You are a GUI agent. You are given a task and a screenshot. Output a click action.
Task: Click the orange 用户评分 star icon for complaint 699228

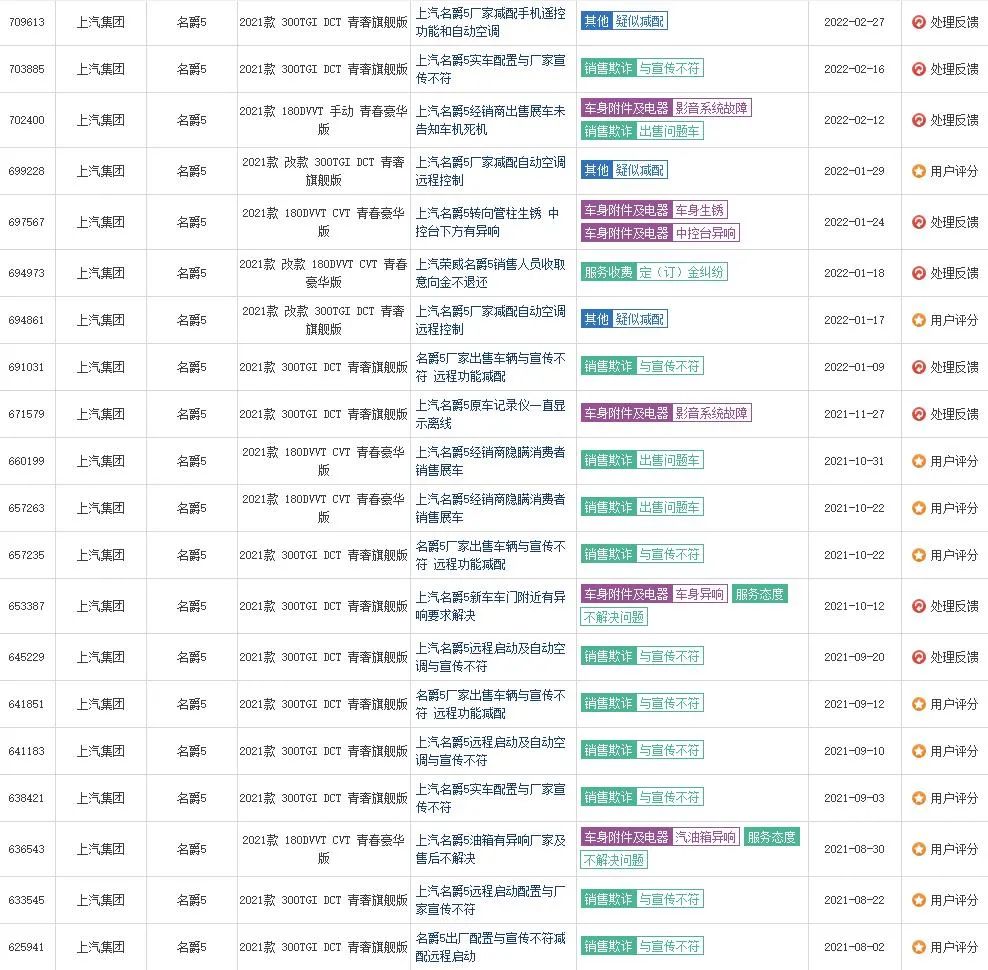point(917,170)
